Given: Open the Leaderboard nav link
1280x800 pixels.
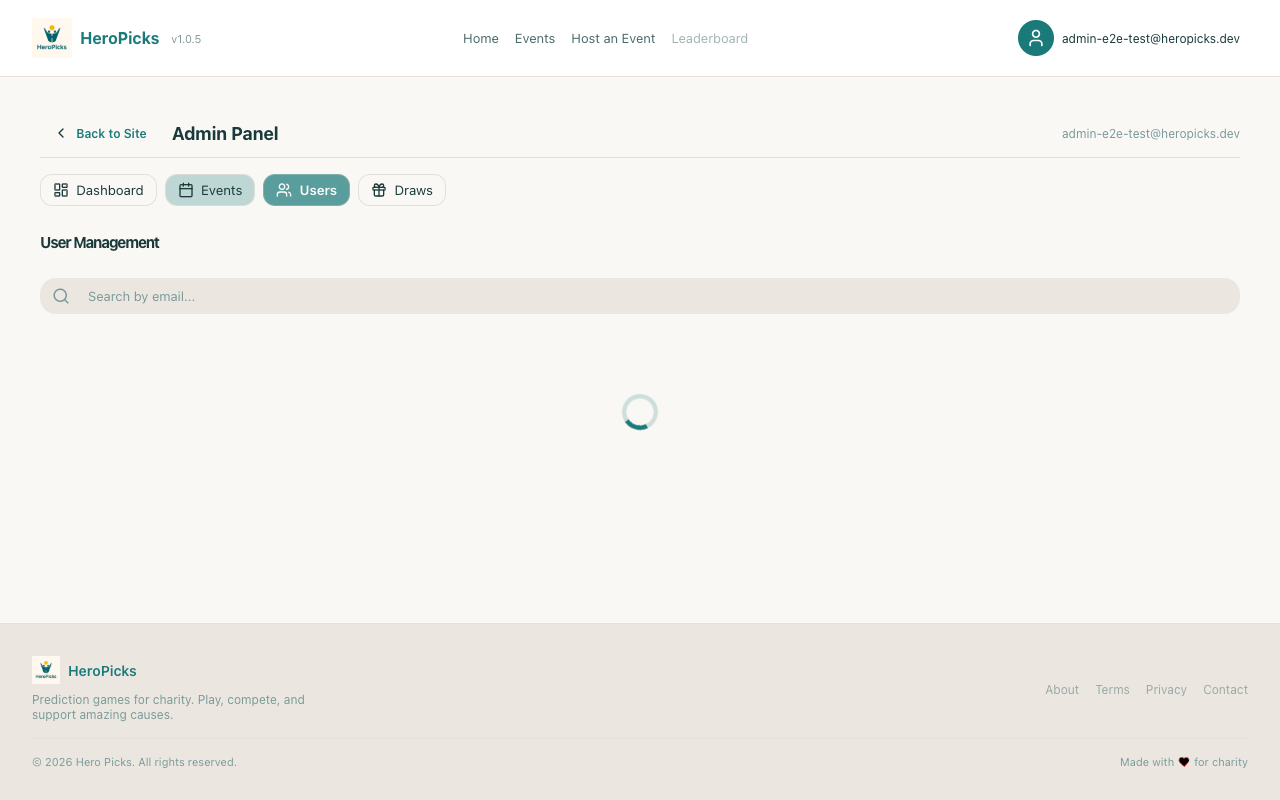Looking at the screenshot, I should (709, 38).
